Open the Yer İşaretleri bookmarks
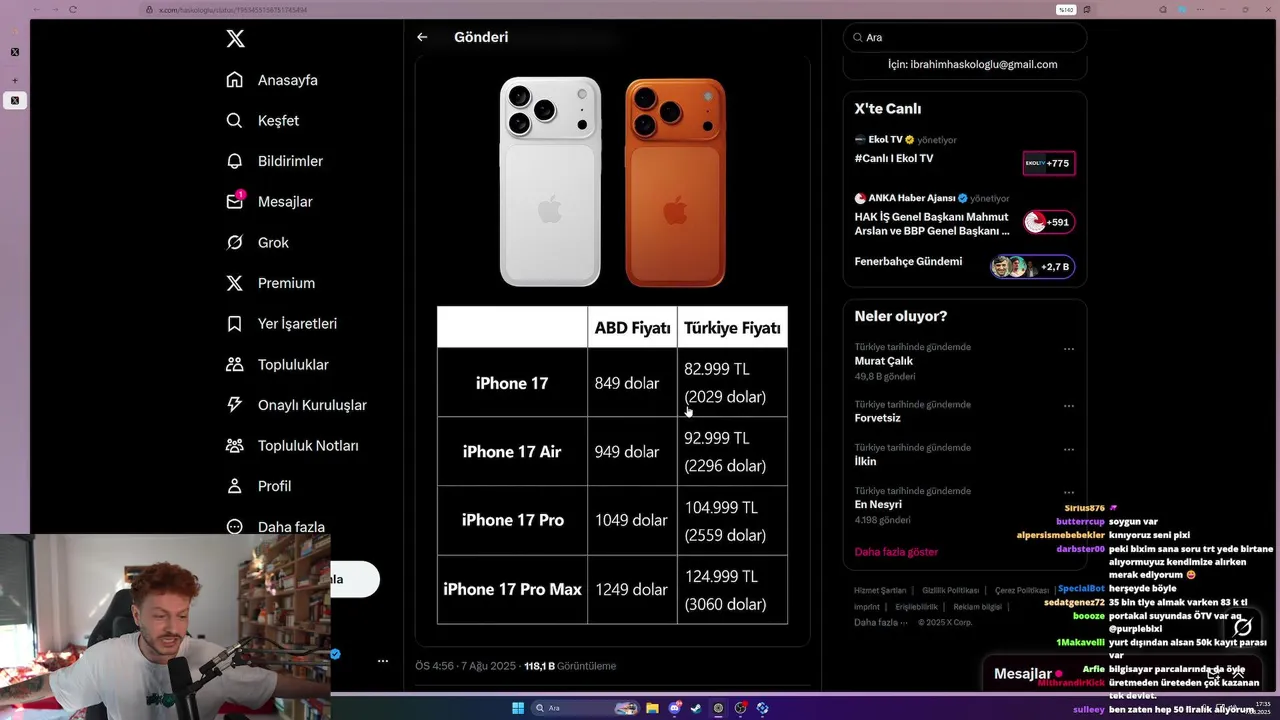Screen dimensions: 1280x720 pos(281,324)
